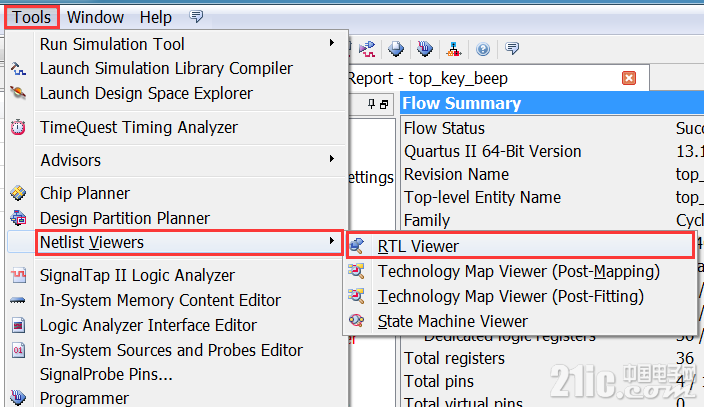Click the SignalTap II Logic Analyzer icon

click(18, 275)
